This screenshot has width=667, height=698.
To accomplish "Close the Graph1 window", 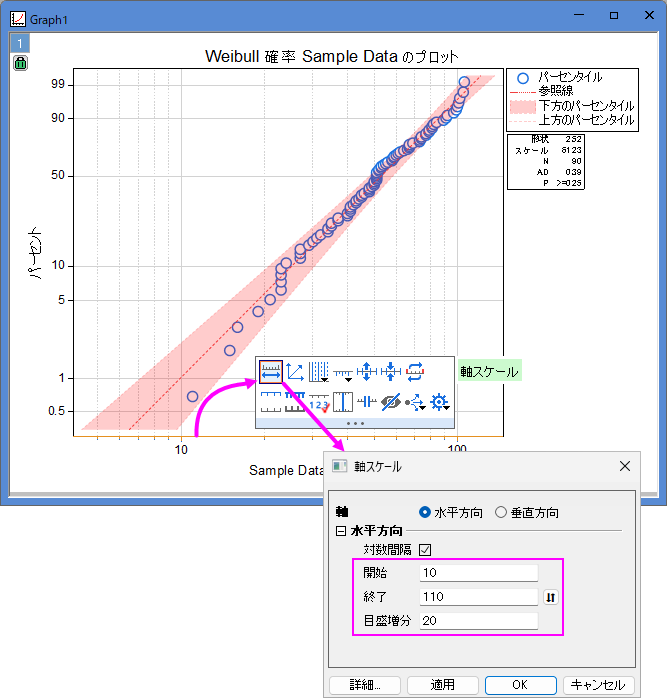I will 649,16.
